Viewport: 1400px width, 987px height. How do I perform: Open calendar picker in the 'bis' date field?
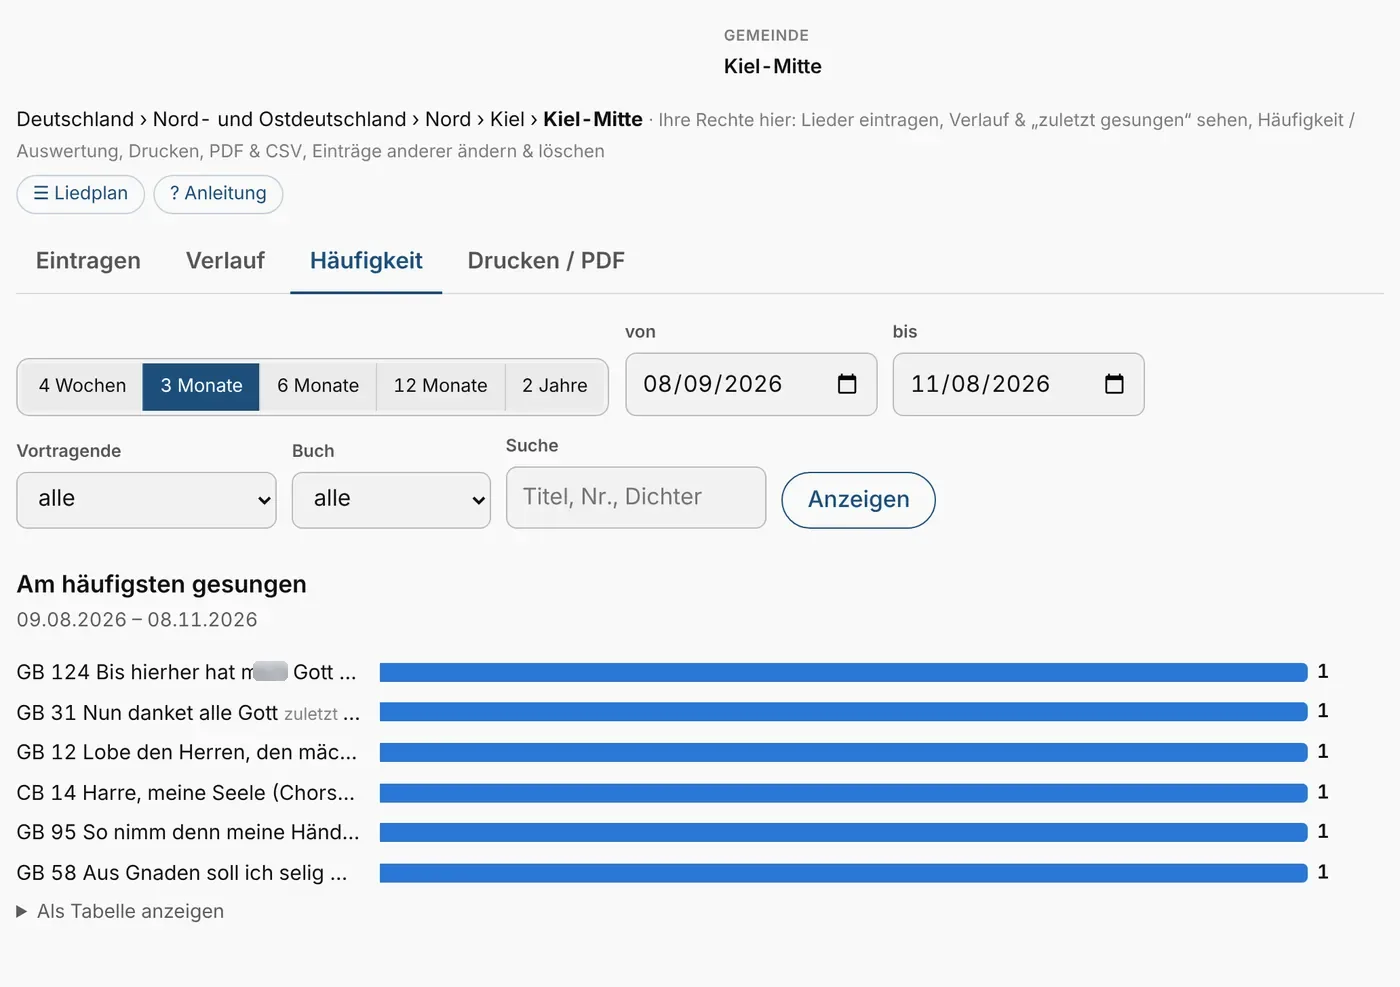[1114, 384]
